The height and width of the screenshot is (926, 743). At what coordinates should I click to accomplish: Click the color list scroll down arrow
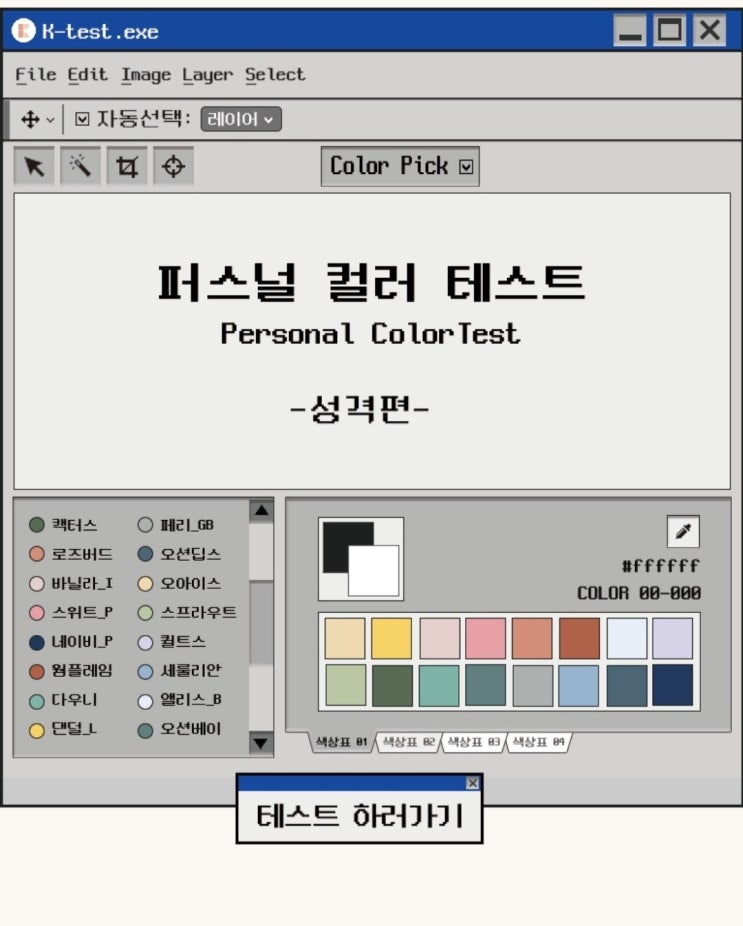tap(261, 743)
